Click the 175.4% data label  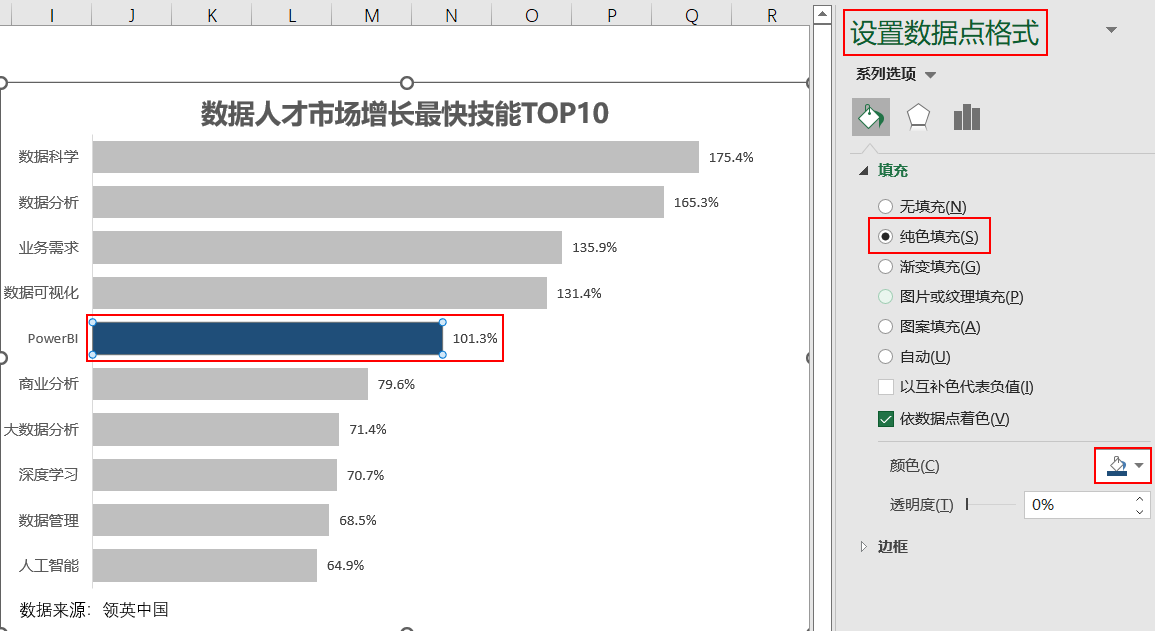click(731, 158)
